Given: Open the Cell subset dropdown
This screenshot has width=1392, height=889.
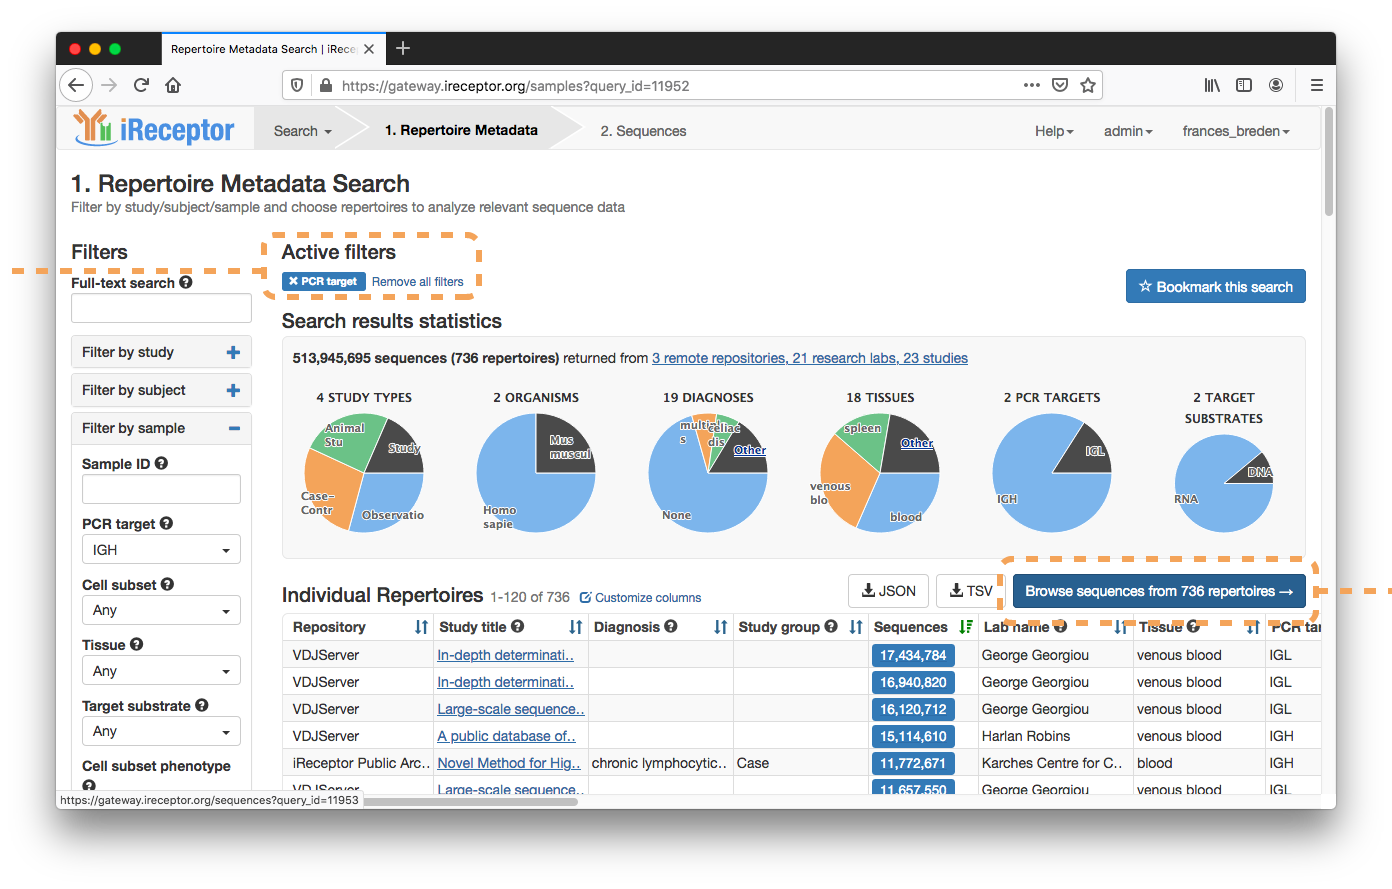Looking at the screenshot, I should click(x=161, y=610).
